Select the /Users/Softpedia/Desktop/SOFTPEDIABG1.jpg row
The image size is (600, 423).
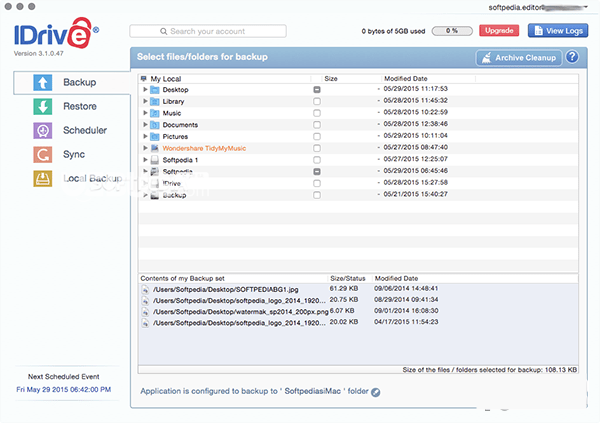pyautogui.click(x=358, y=289)
